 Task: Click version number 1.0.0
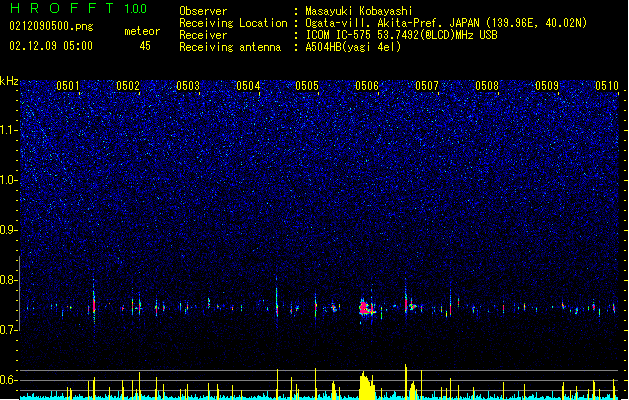click(x=136, y=9)
